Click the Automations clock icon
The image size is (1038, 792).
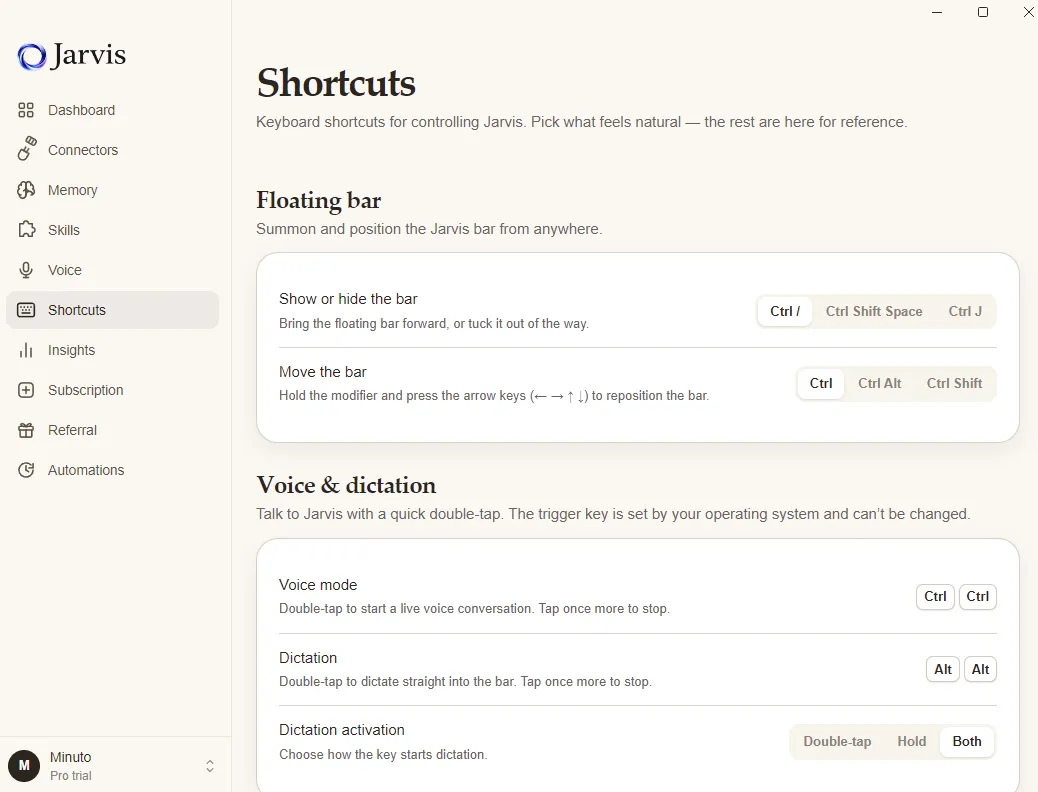click(26, 470)
